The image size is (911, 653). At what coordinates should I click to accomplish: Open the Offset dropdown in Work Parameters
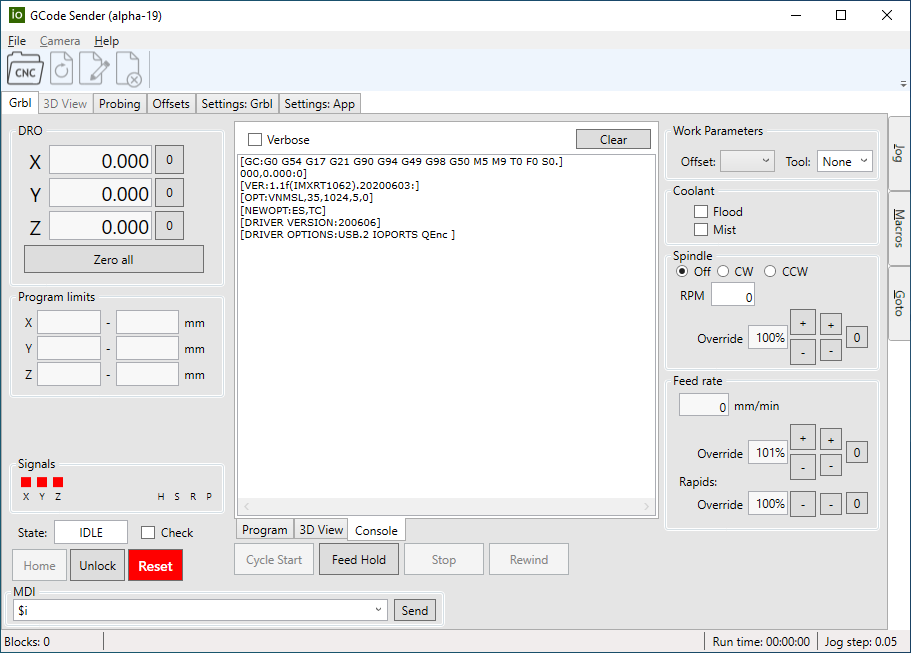coord(747,161)
